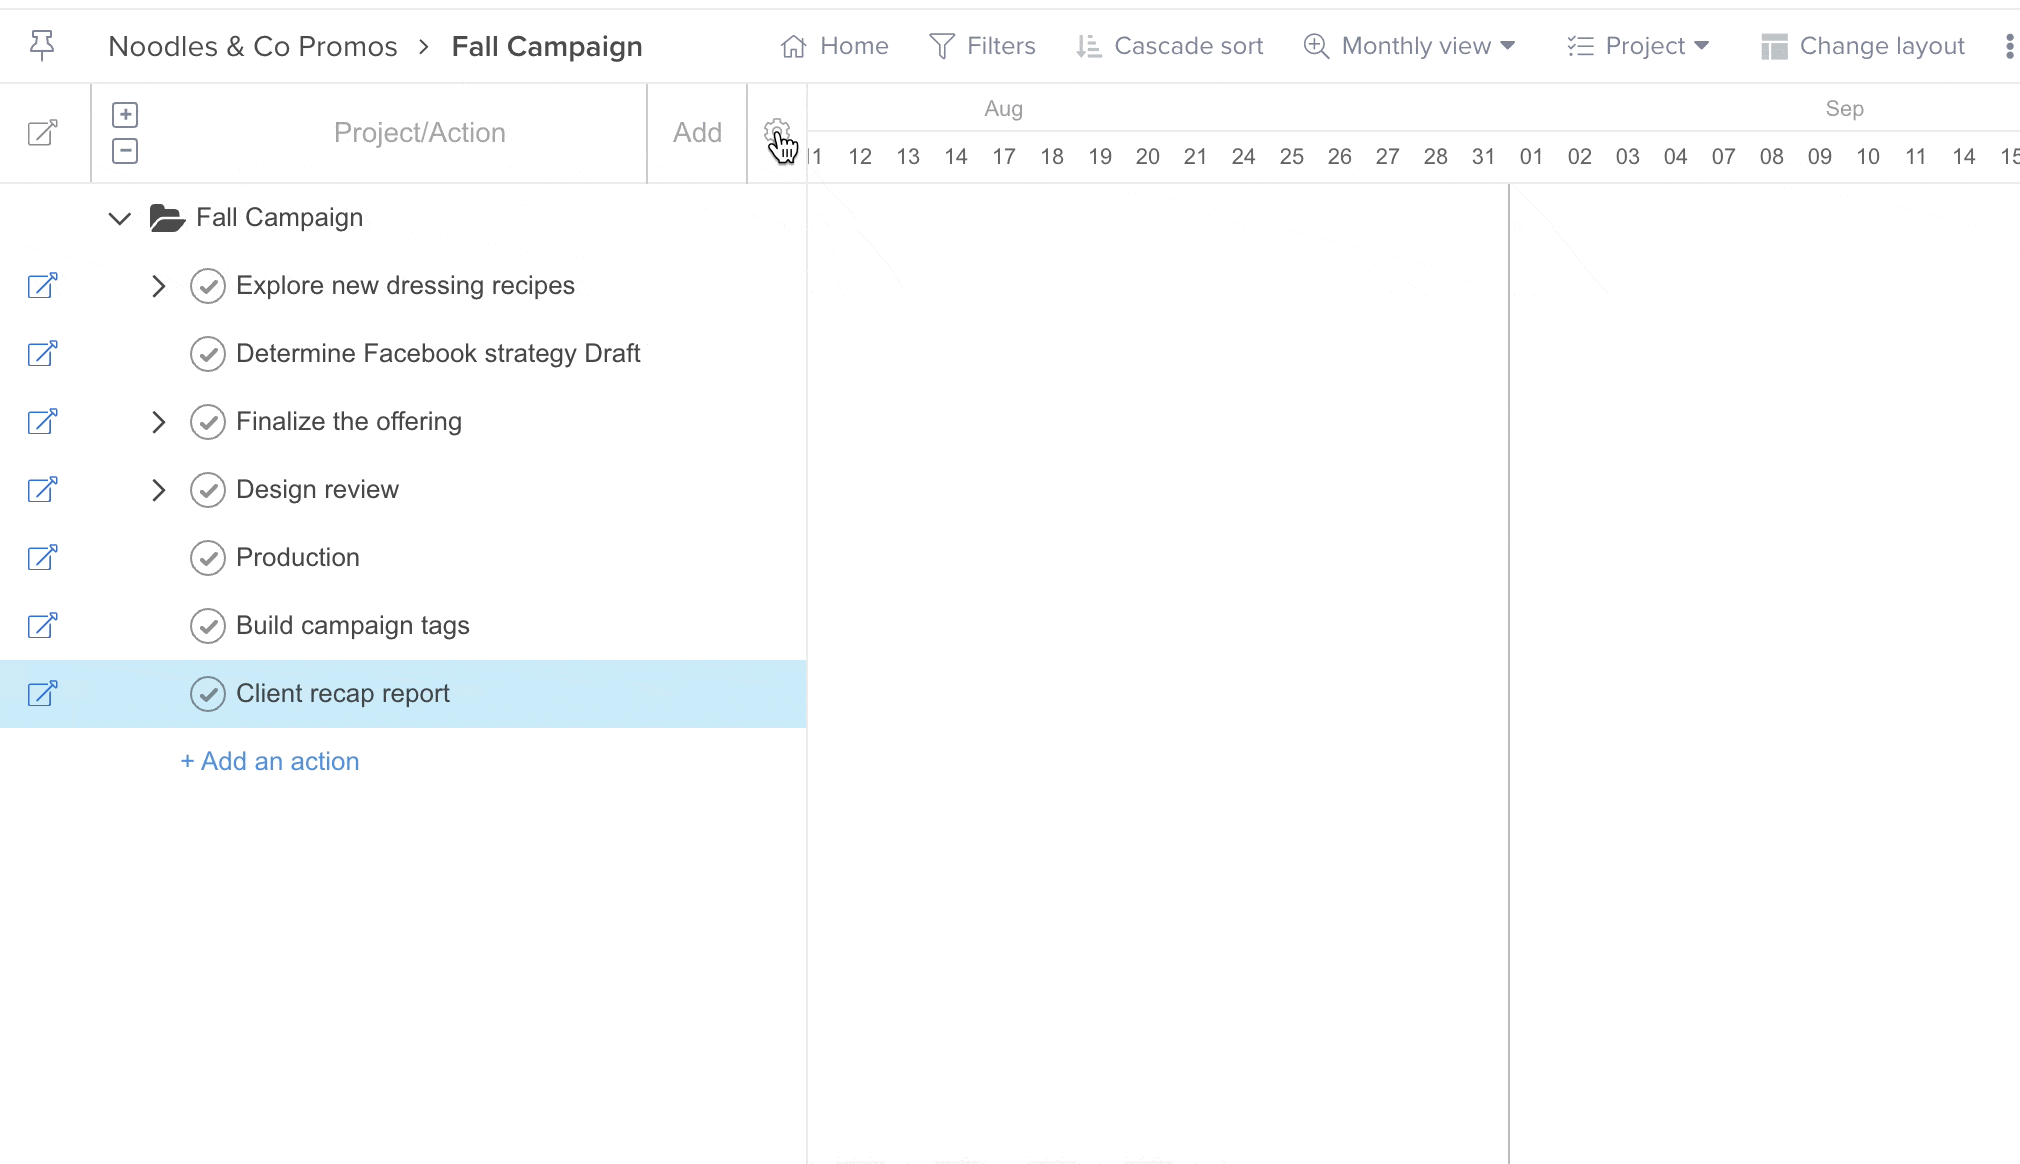The height and width of the screenshot is (1164, 2020).
Task: Click Add an action link
Action: click(269, 761)
